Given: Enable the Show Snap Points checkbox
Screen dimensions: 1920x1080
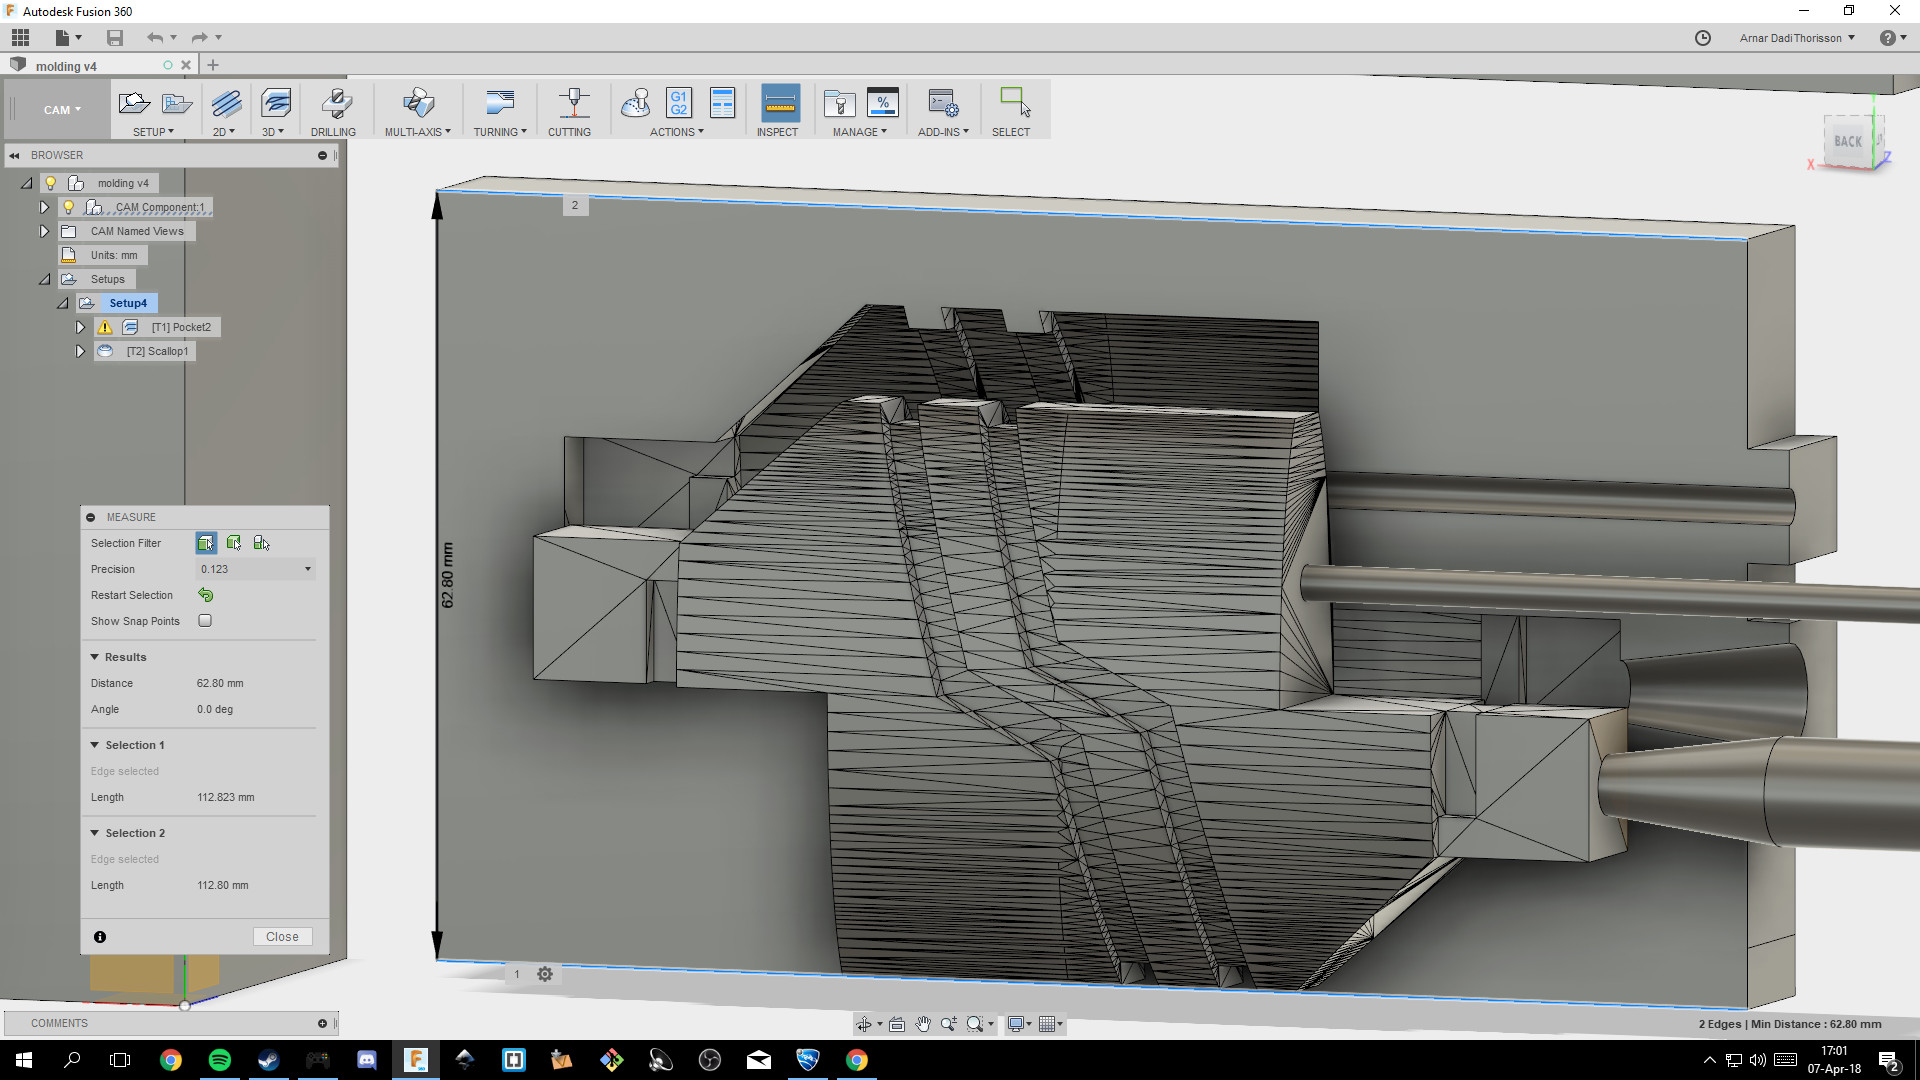Looking at the screenshot, I should click(x=205, y=621).
